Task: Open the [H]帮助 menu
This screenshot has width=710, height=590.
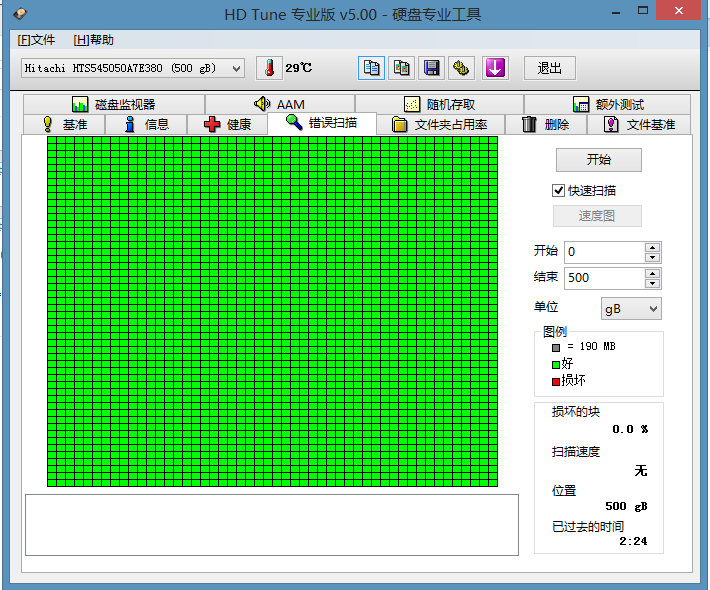Action: tap(93, 40)
